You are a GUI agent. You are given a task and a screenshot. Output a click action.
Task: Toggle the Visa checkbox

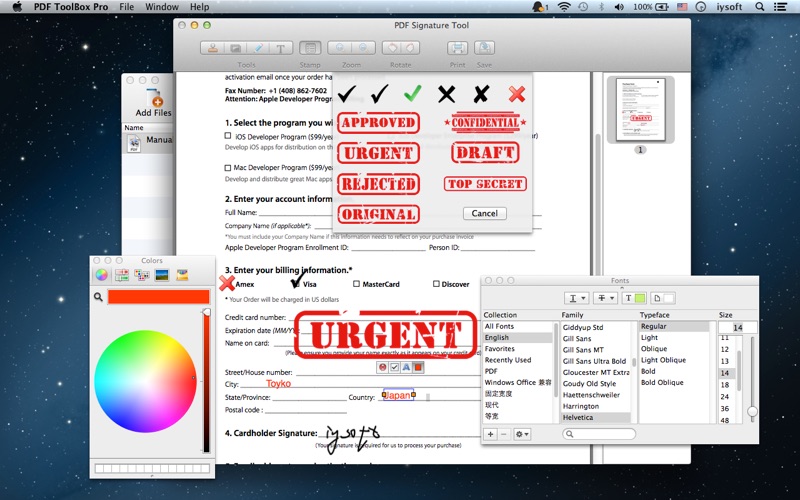pos(295,284)
